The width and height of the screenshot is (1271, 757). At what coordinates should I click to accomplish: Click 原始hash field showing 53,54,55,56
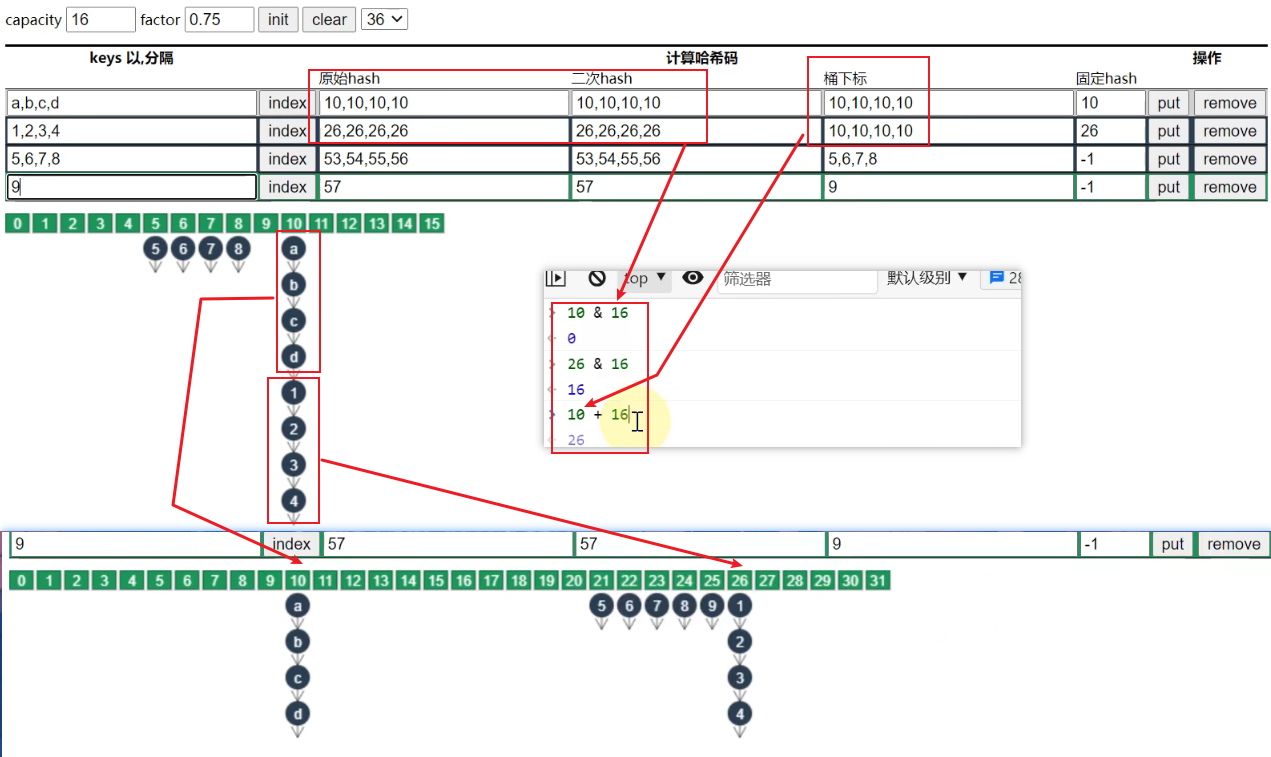click(444, 159)
